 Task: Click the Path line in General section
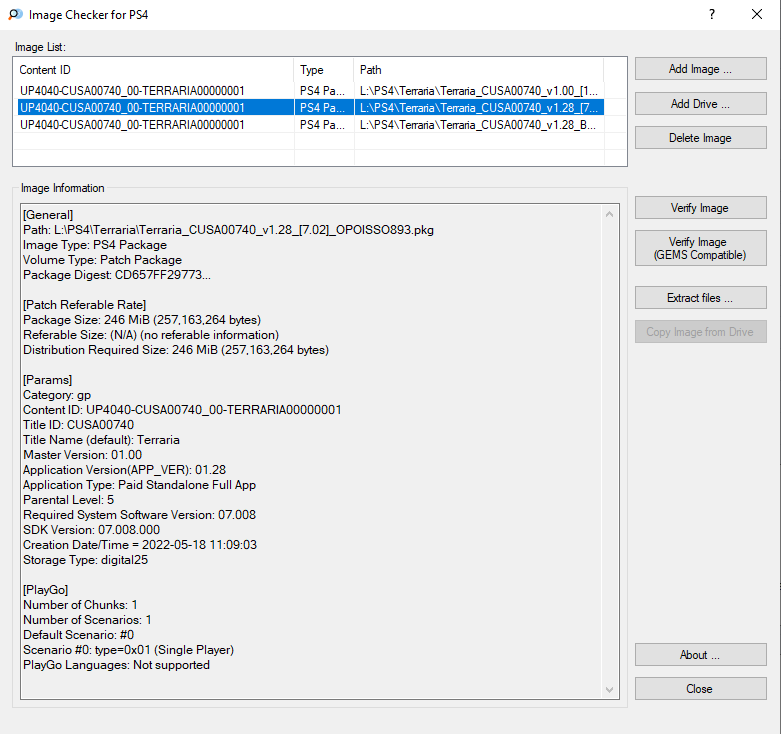click(229, 230)
